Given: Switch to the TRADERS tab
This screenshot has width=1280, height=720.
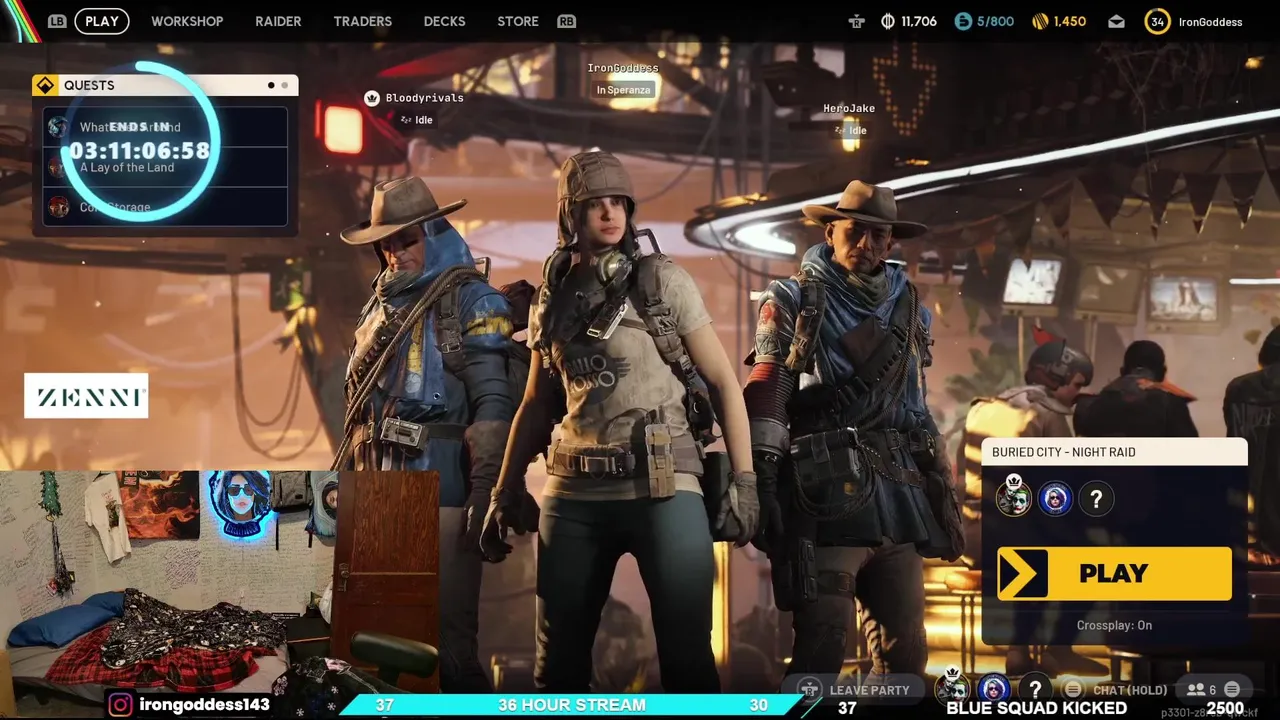Looking at the screenshot, I should coord(362,21).
